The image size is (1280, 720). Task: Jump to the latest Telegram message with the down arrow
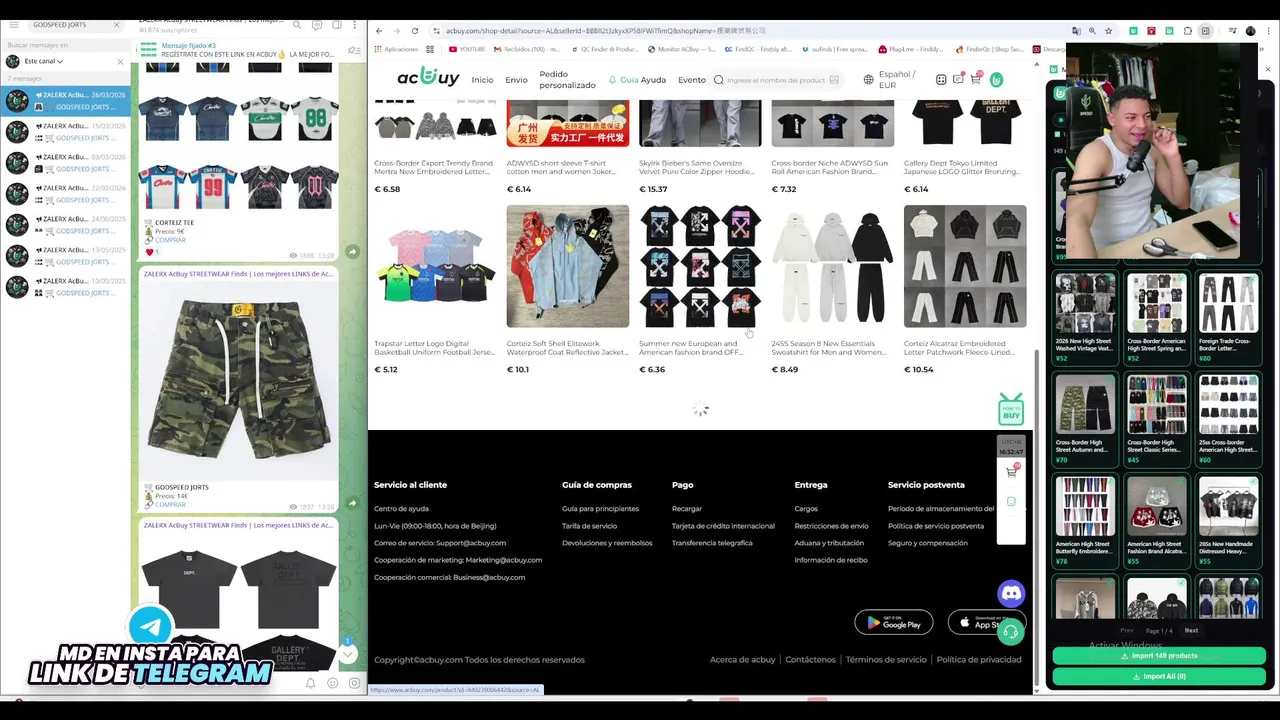(348, 654)
